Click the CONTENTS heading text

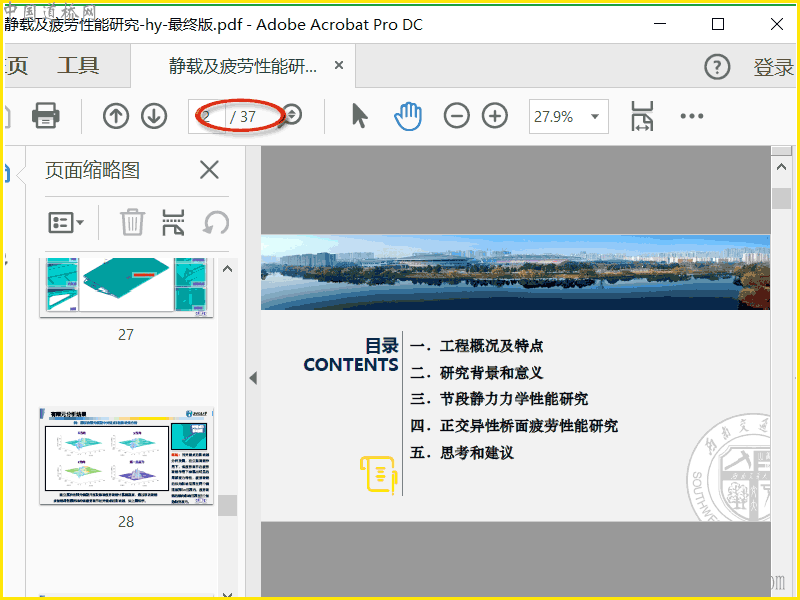pyautogui.click(x=351, y=365)
